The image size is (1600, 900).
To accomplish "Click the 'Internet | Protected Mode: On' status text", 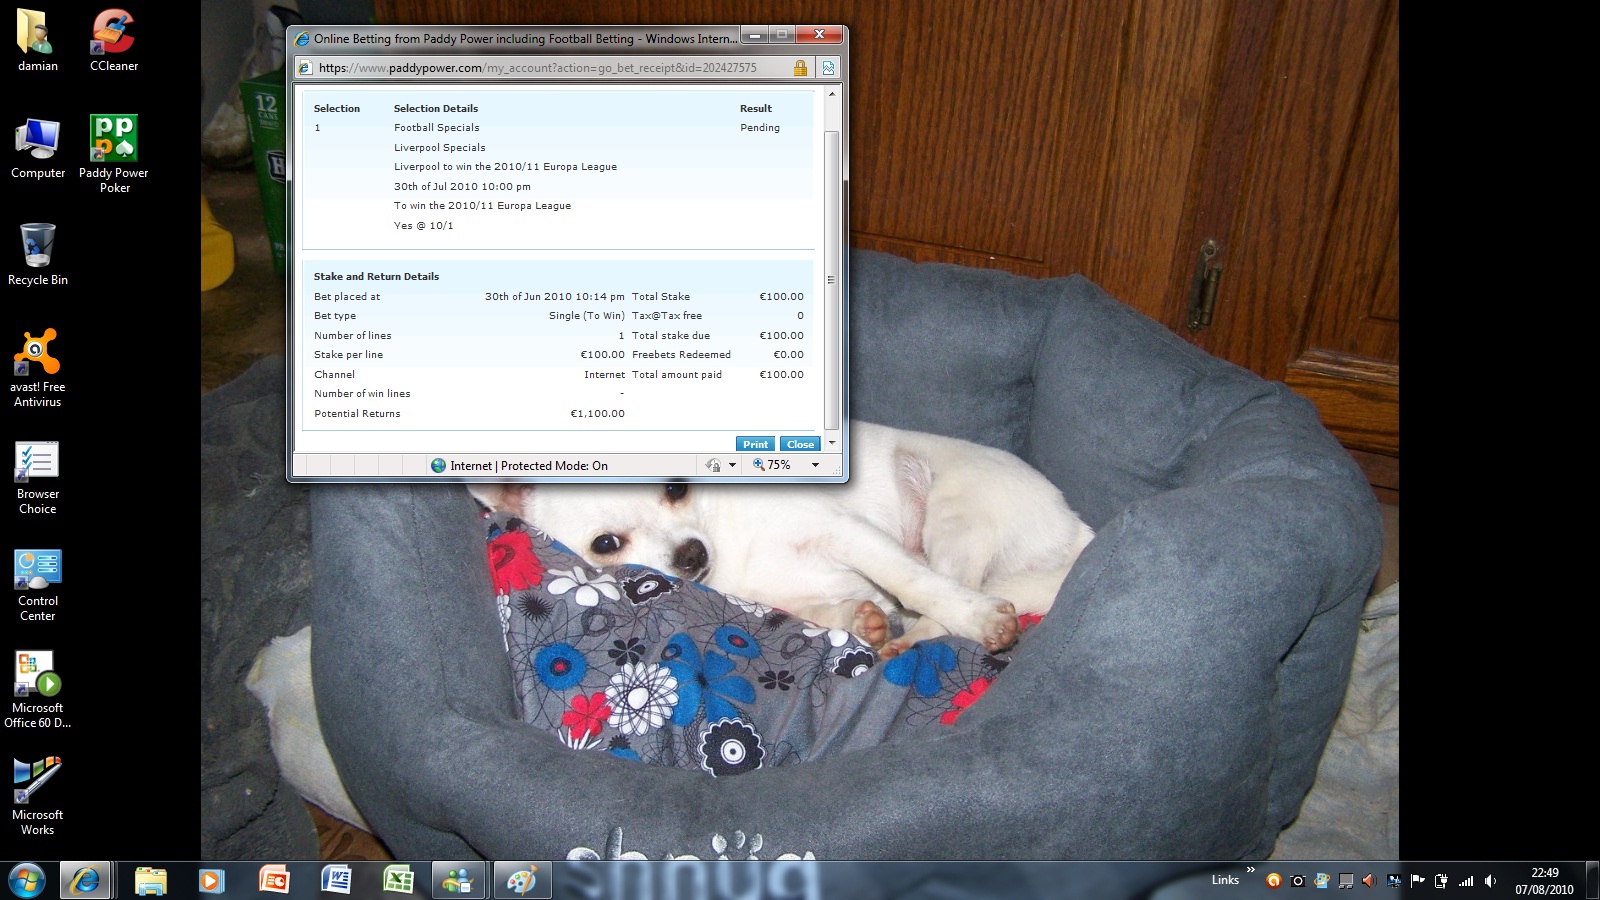I will 529,466.
